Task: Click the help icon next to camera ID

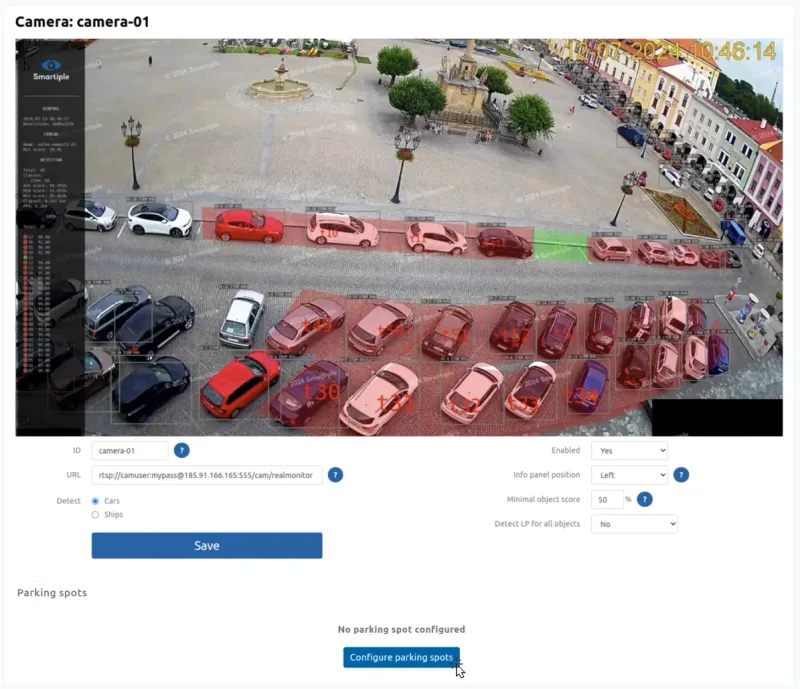Action: coord(182,451)
